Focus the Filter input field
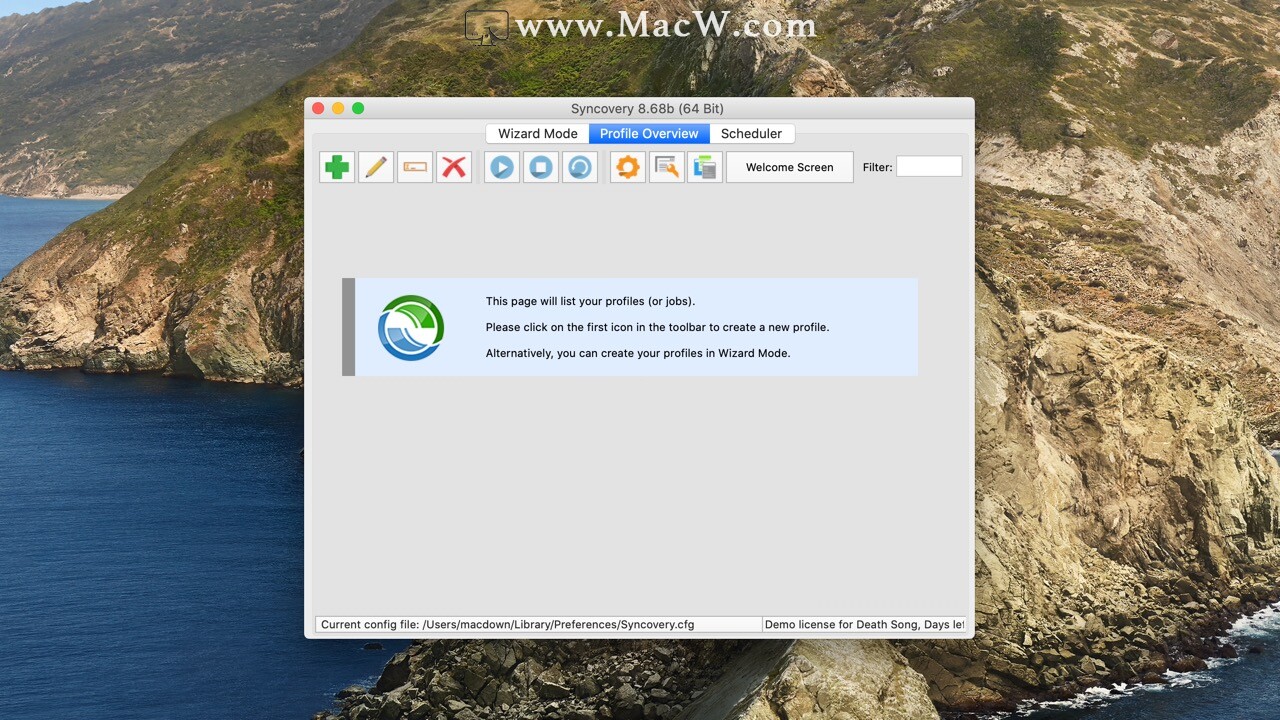1280x720 pixels. click(929, 167)
